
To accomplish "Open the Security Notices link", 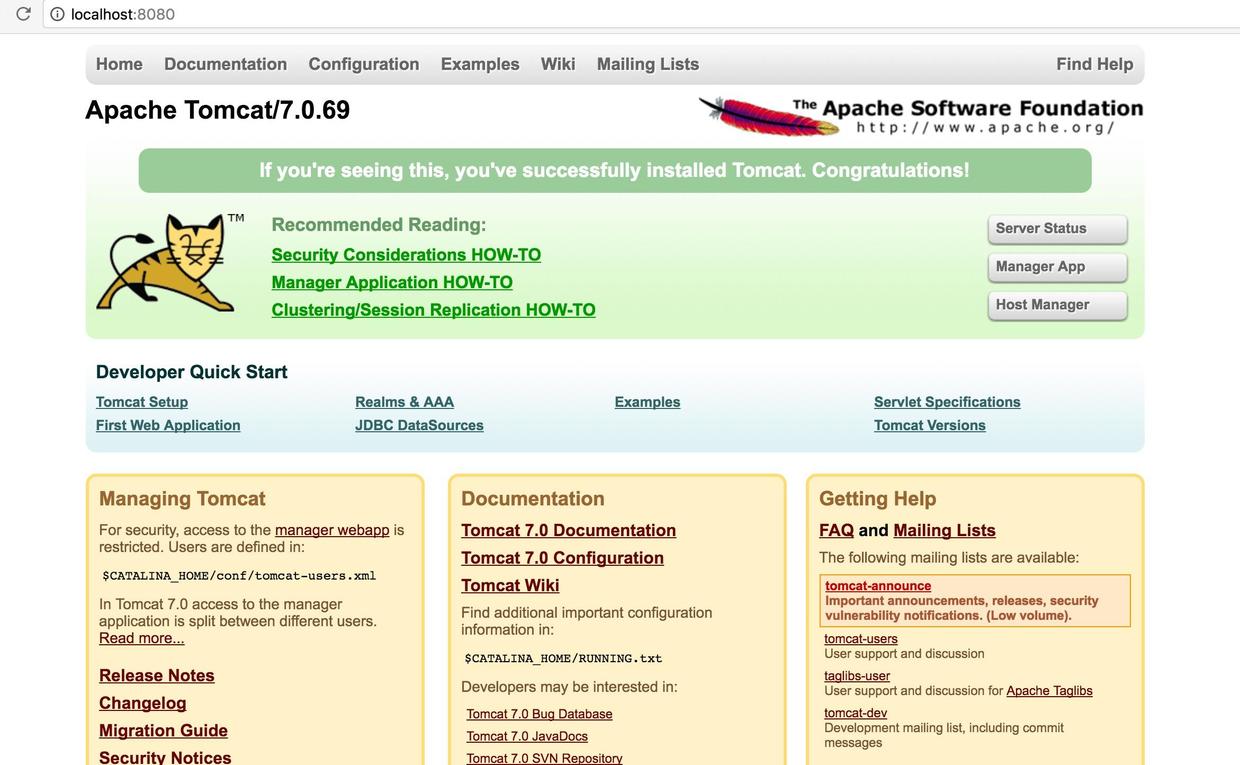I will 165,757.
